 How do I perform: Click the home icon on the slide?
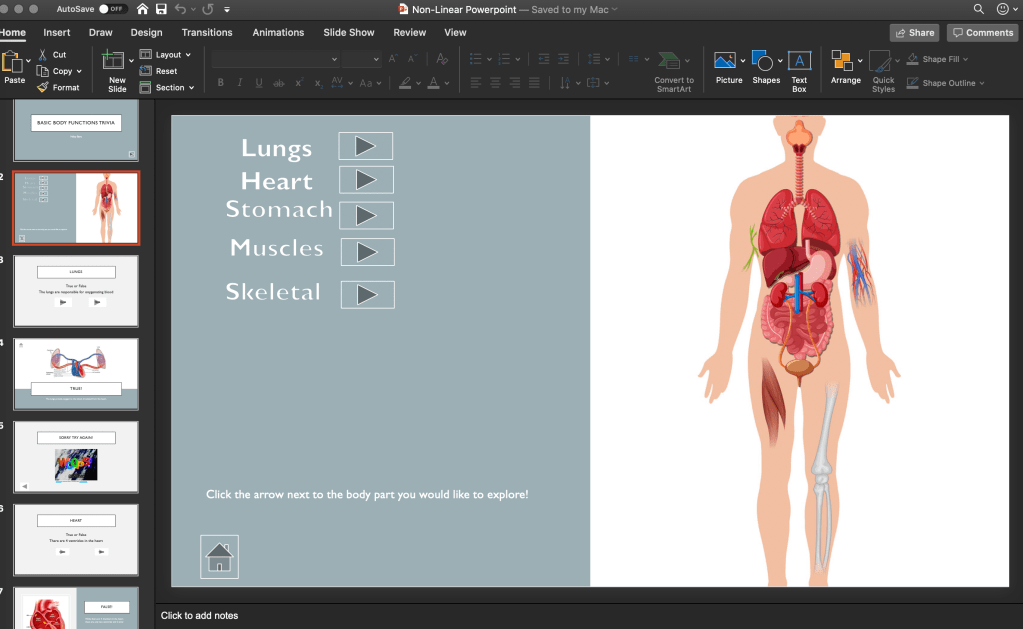[220, 557]
